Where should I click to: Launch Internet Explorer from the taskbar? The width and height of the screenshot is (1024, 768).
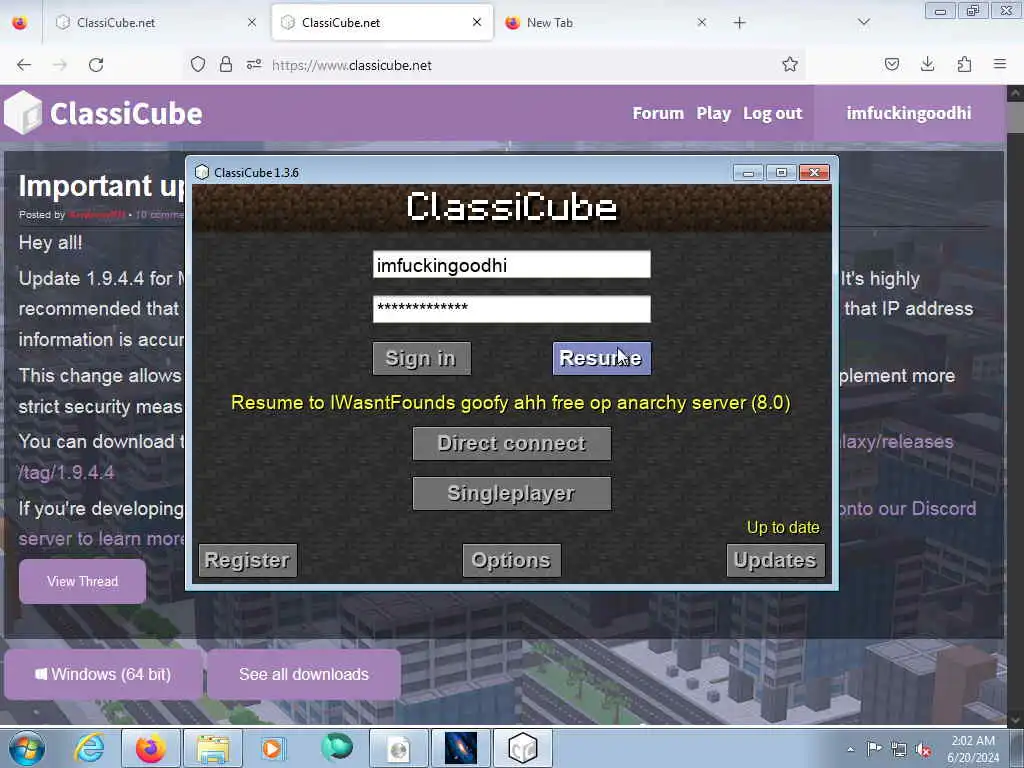pyautogui.click(x=89, y=748)
